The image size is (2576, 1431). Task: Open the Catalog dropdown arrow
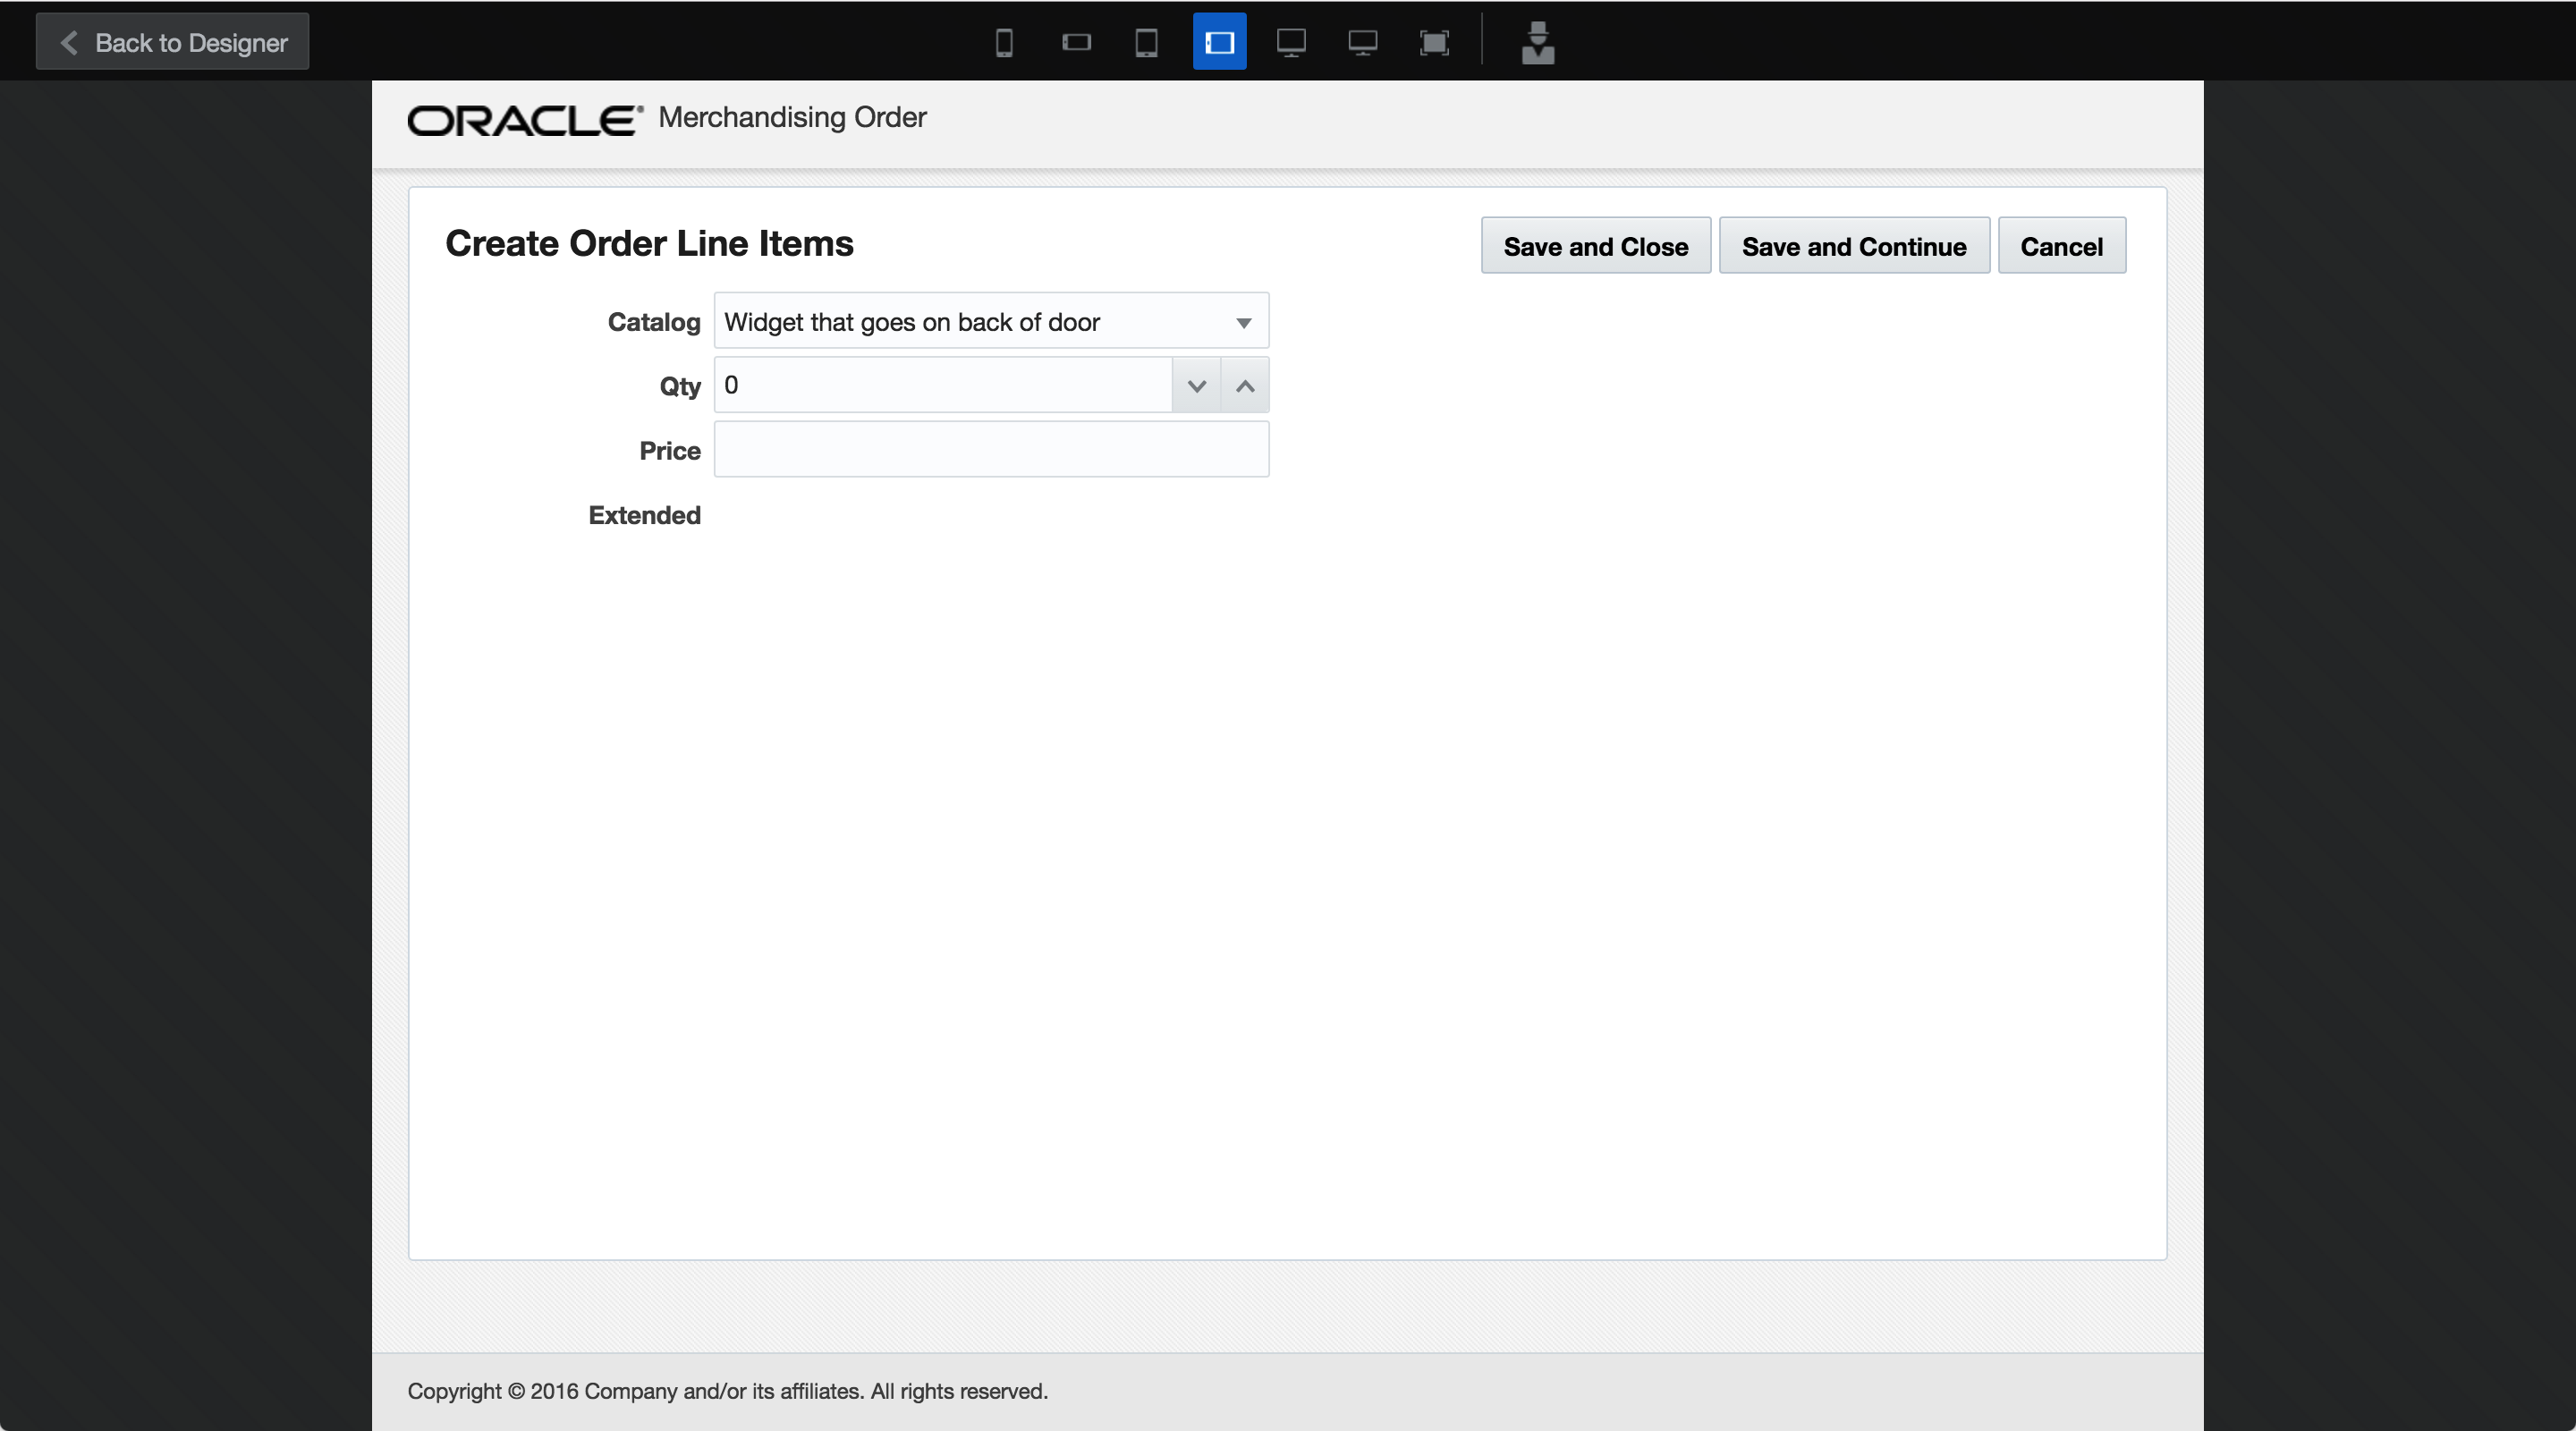(1243, 322)
